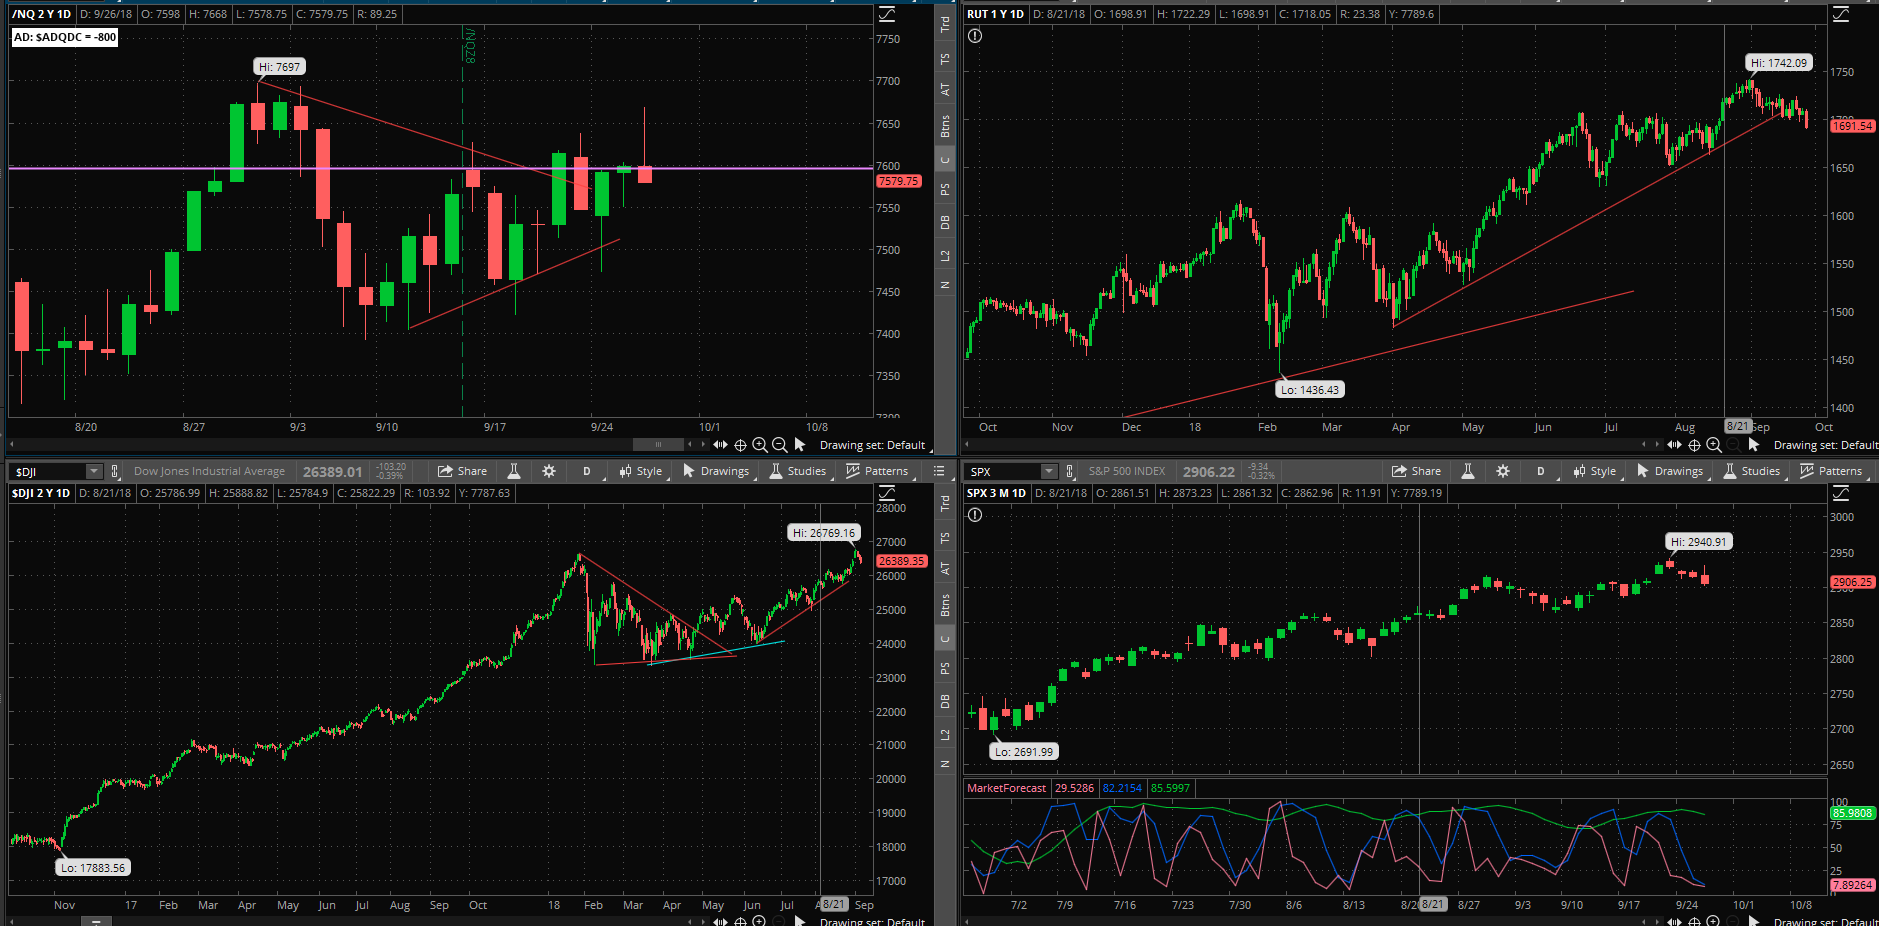Viewport: 1879px width, 926px height.
Task: Open the D timeframe dropdown in $DJI toolbar
Action: [x=589, y=471]
